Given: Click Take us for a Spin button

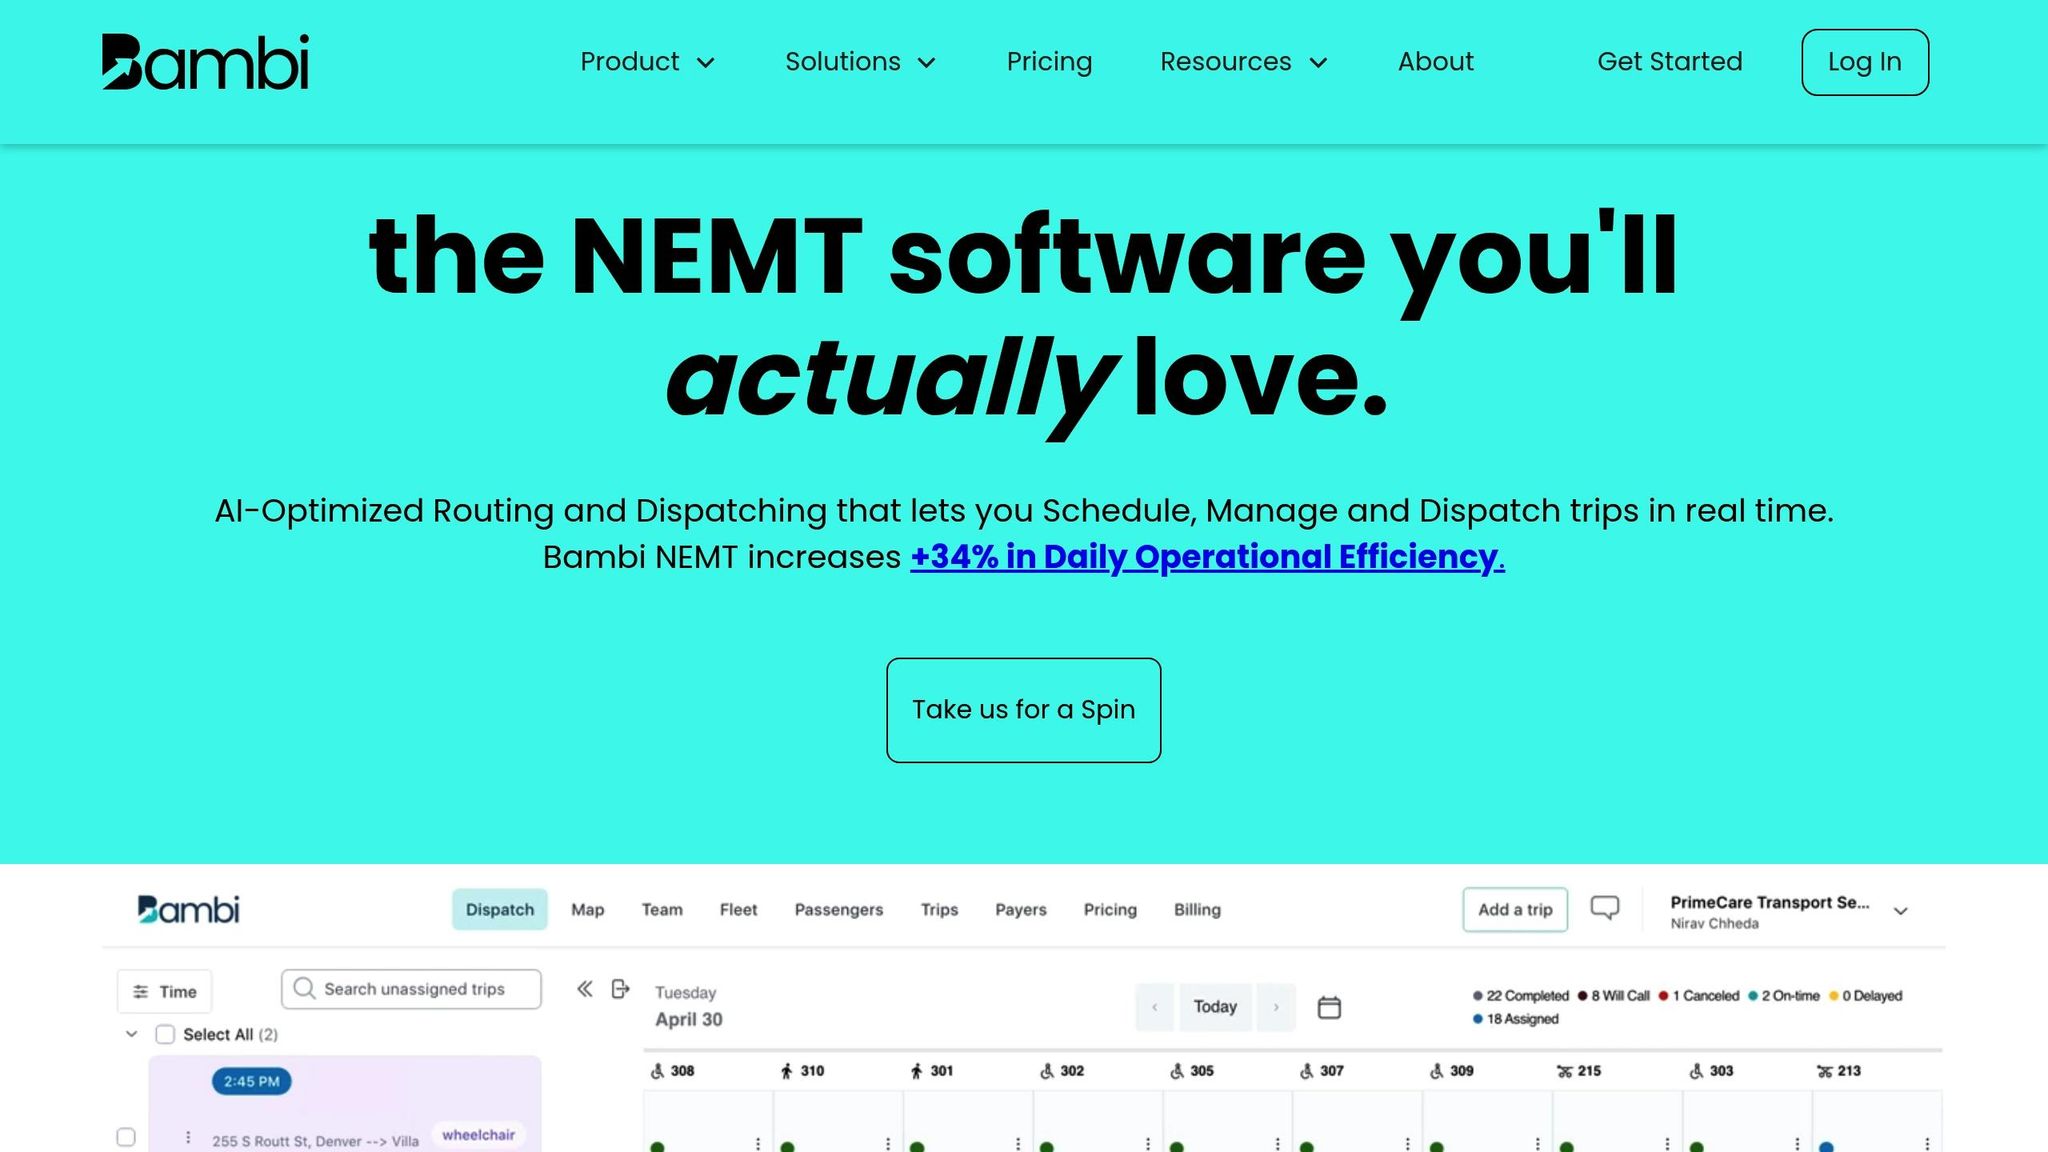Looking at the screenshot, I should click(1024, 710).
